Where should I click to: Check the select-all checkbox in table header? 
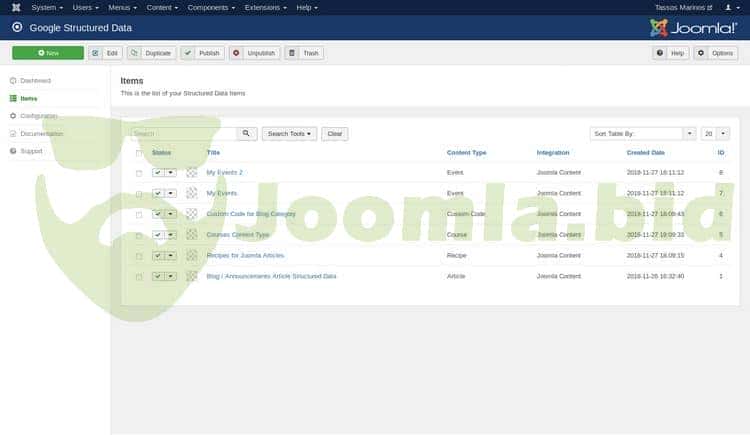[139, 153]
